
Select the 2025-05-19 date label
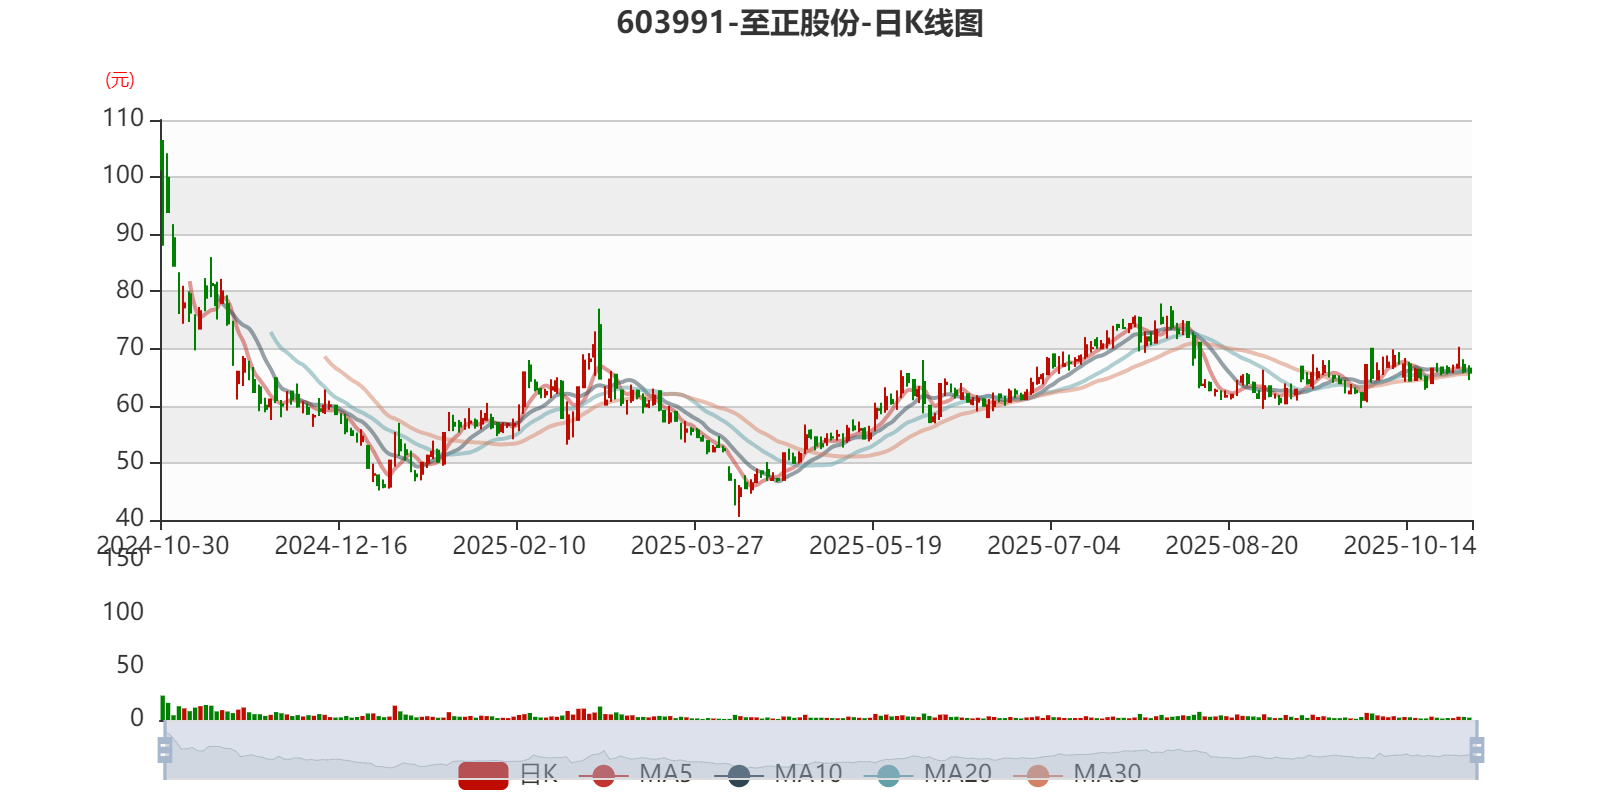coord(875,546)
